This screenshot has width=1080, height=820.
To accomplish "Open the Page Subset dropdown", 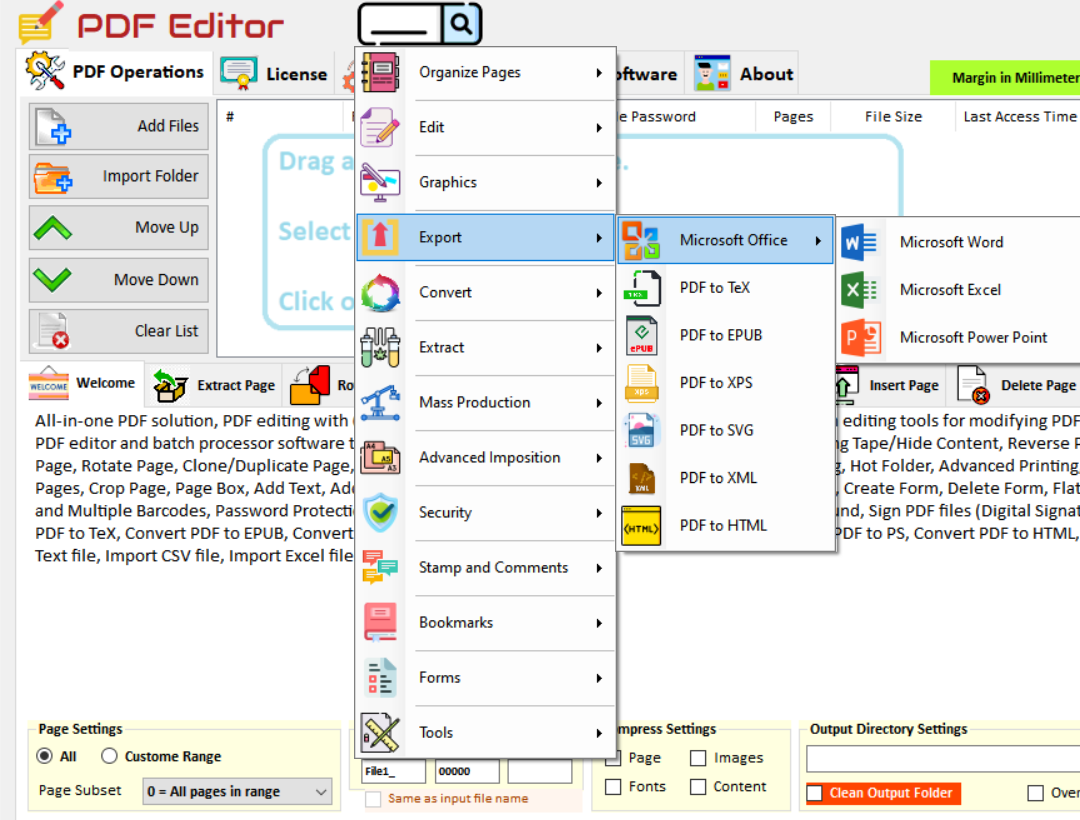I will (x=237, y=792).
